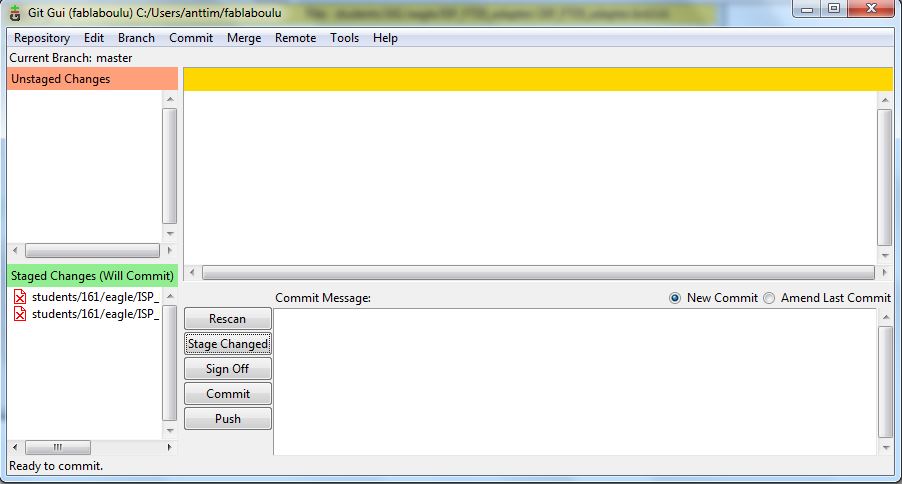
Task: Open the Help menu
Action: (385, 38)
